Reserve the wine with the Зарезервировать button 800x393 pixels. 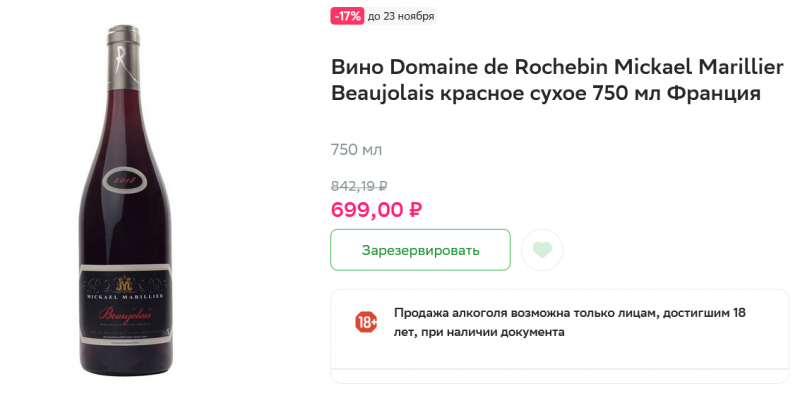[x=420, y=250]
